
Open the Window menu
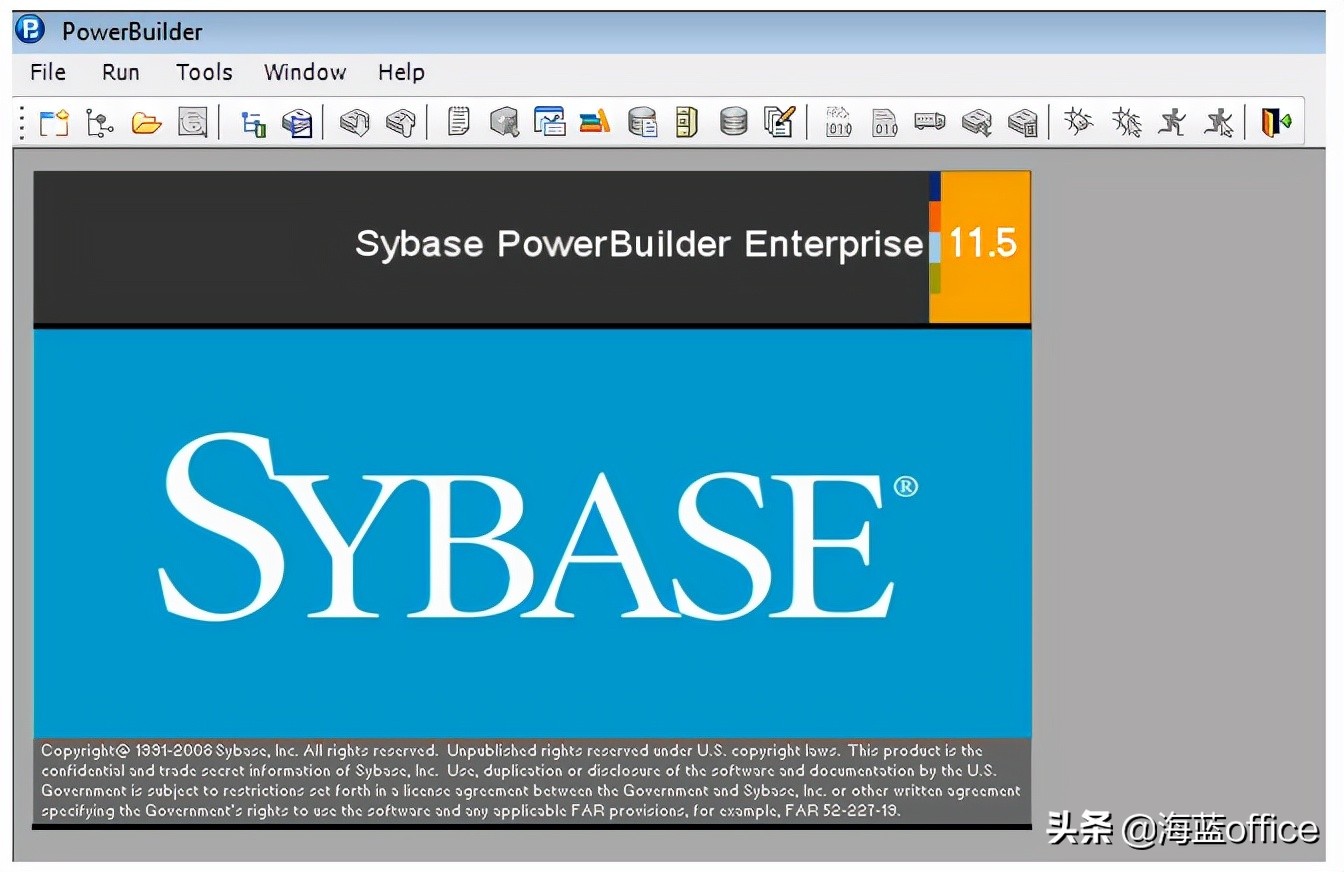(304, 71)
